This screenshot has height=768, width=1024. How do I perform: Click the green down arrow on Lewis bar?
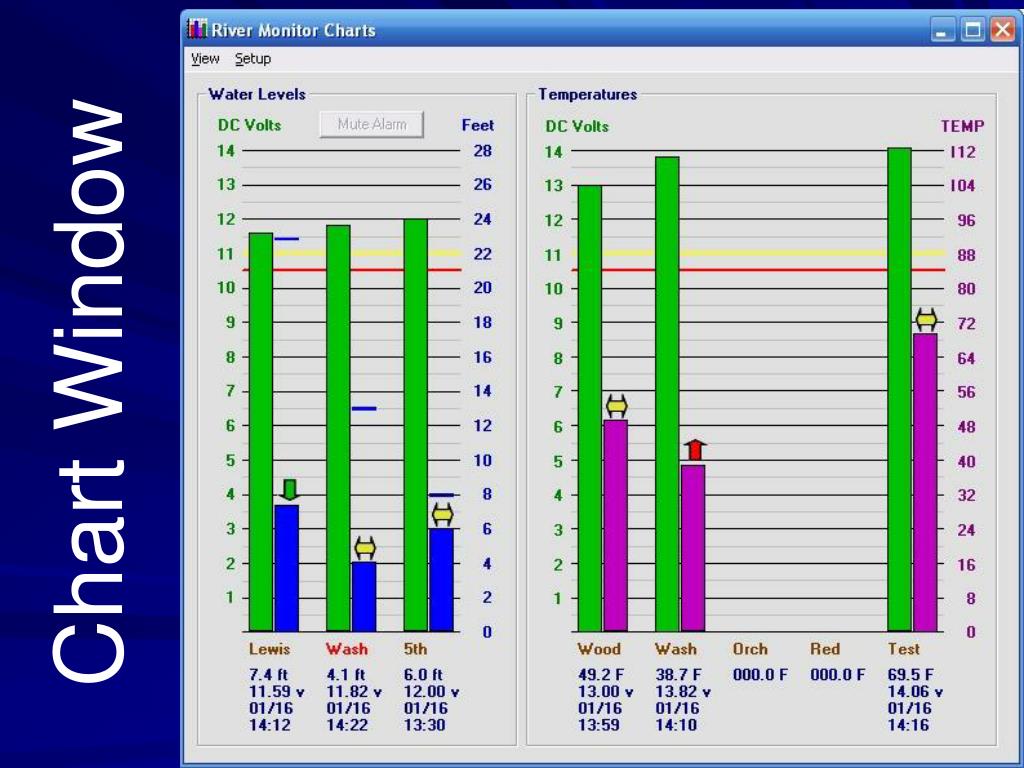(289, 490)
